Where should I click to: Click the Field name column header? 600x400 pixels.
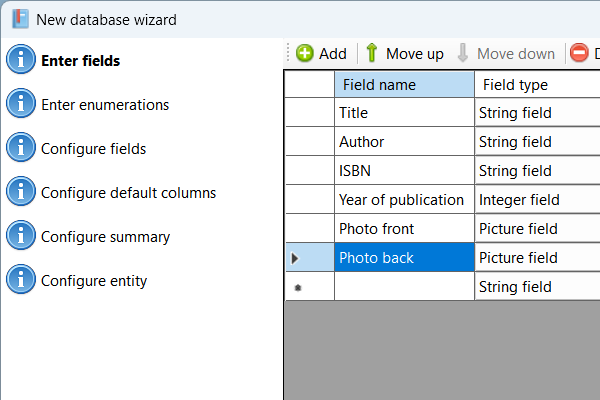point(404,85)
